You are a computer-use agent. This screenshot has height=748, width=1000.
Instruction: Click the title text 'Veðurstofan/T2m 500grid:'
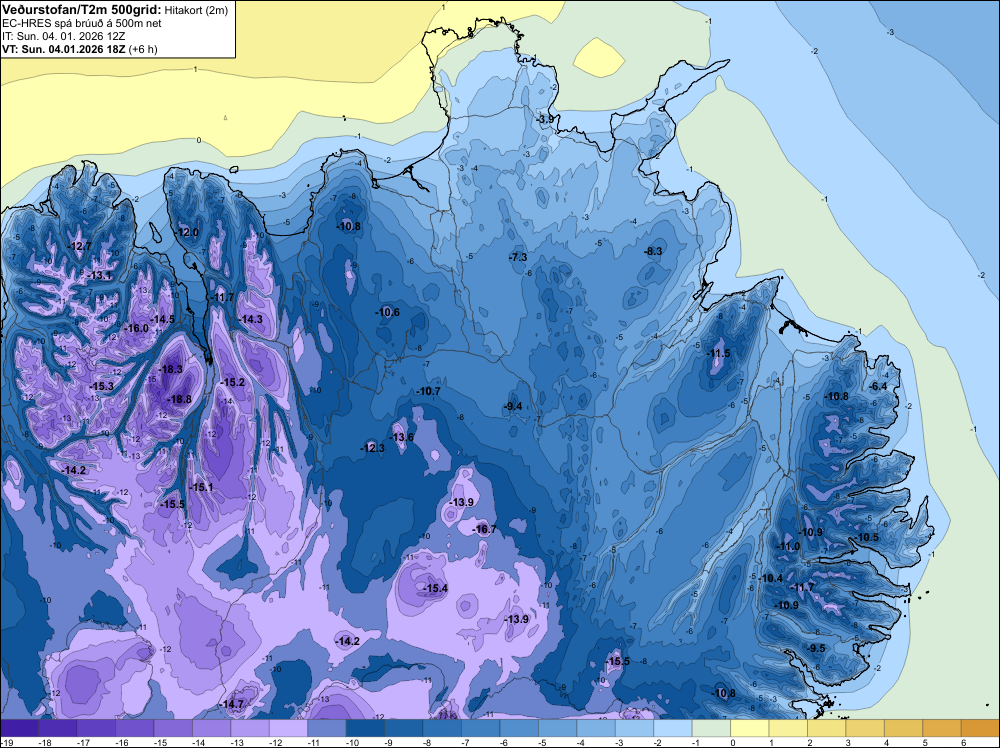81,10
